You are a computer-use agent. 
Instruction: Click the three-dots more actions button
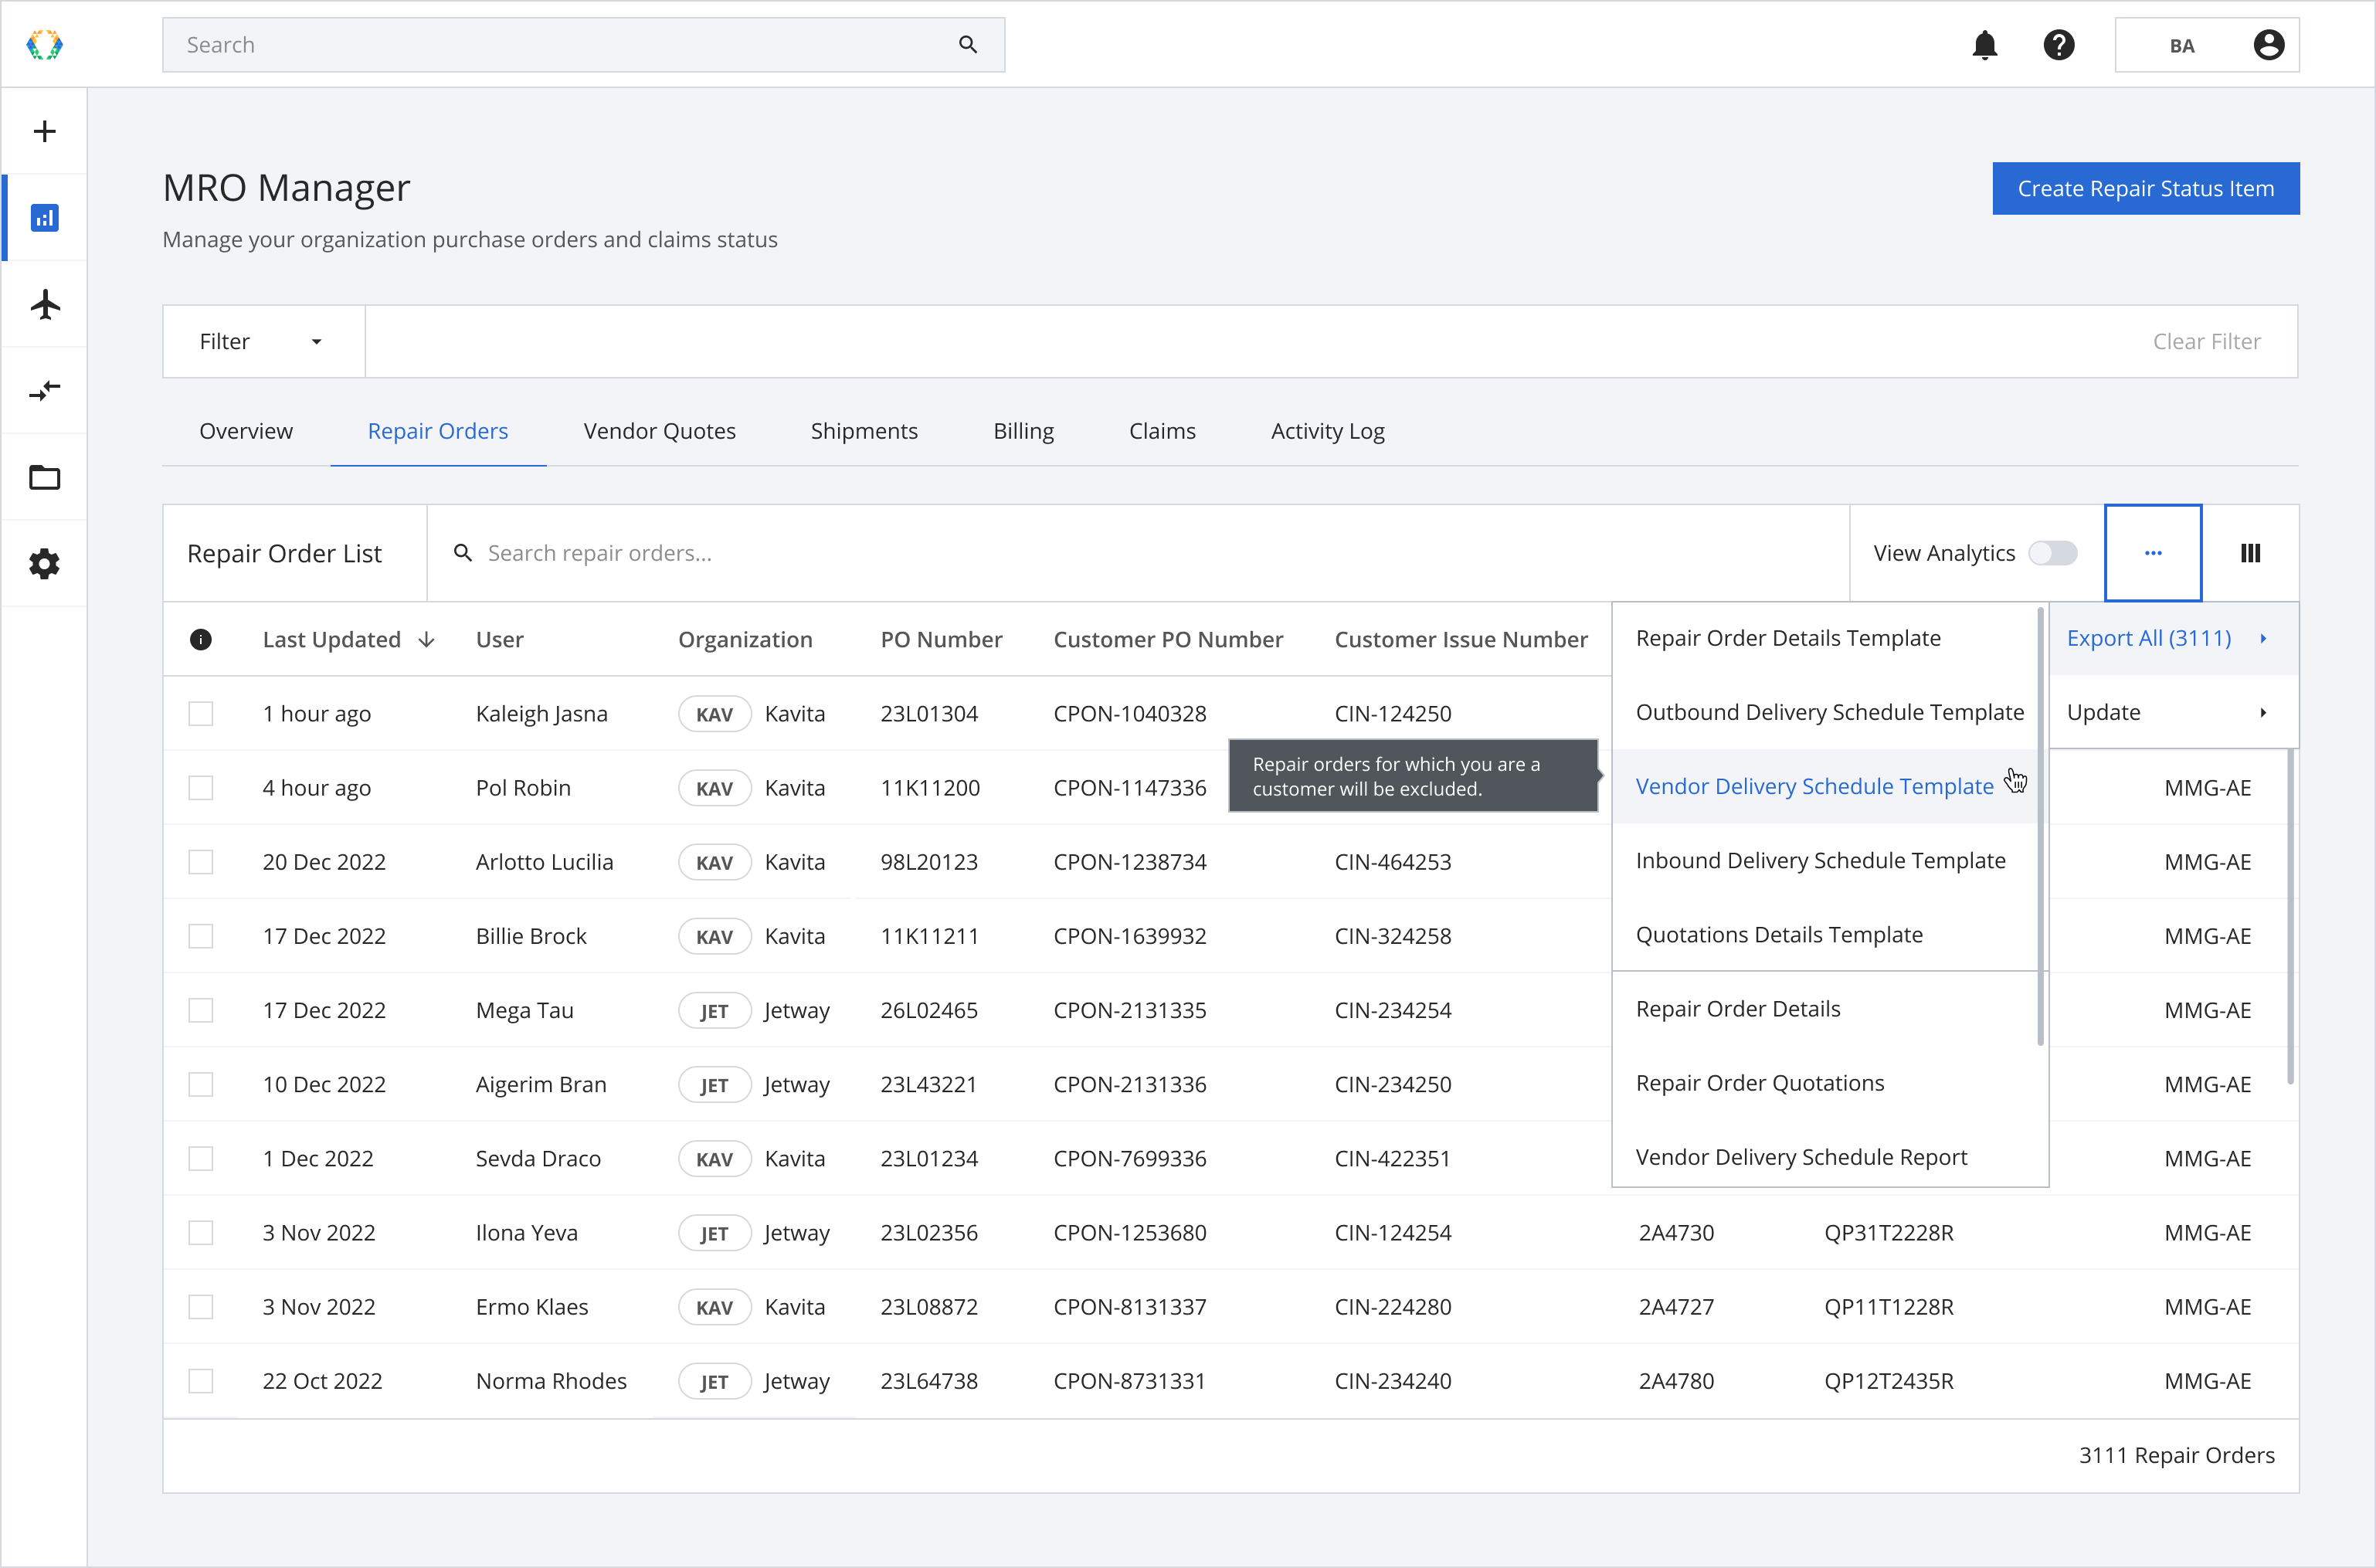(x=2153, y=553)
